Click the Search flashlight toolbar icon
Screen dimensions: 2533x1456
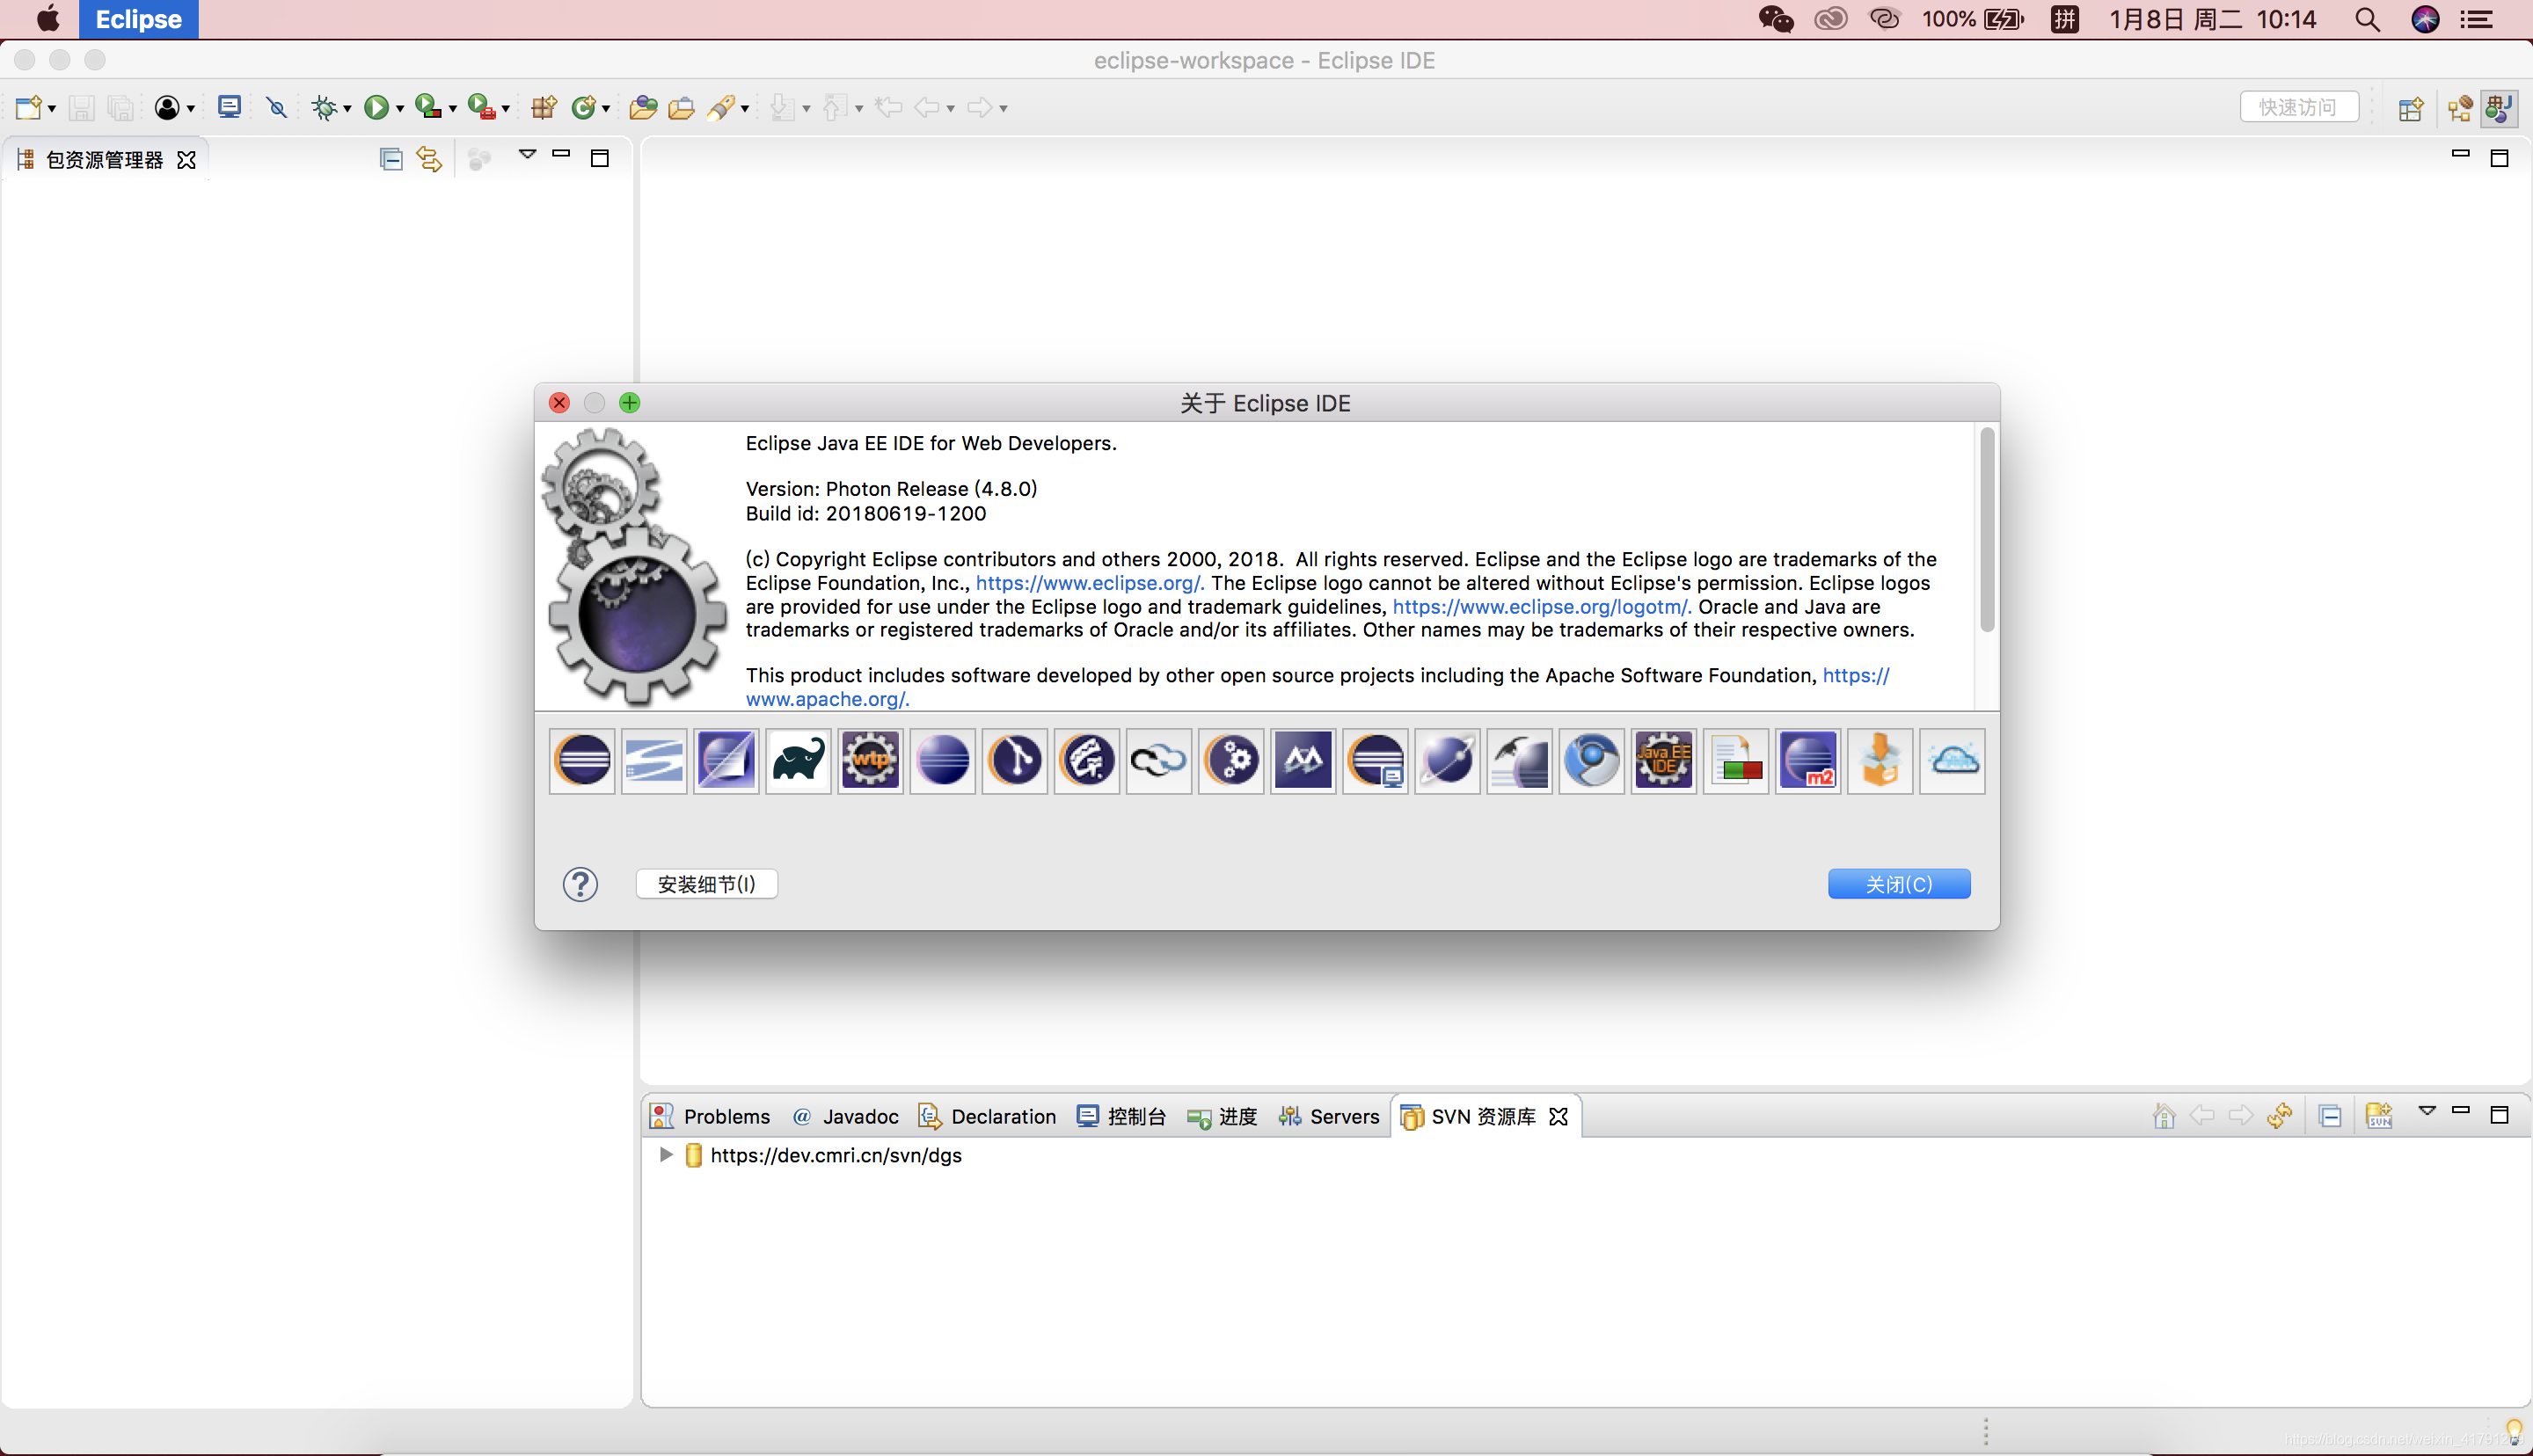[x=721, y=107]
